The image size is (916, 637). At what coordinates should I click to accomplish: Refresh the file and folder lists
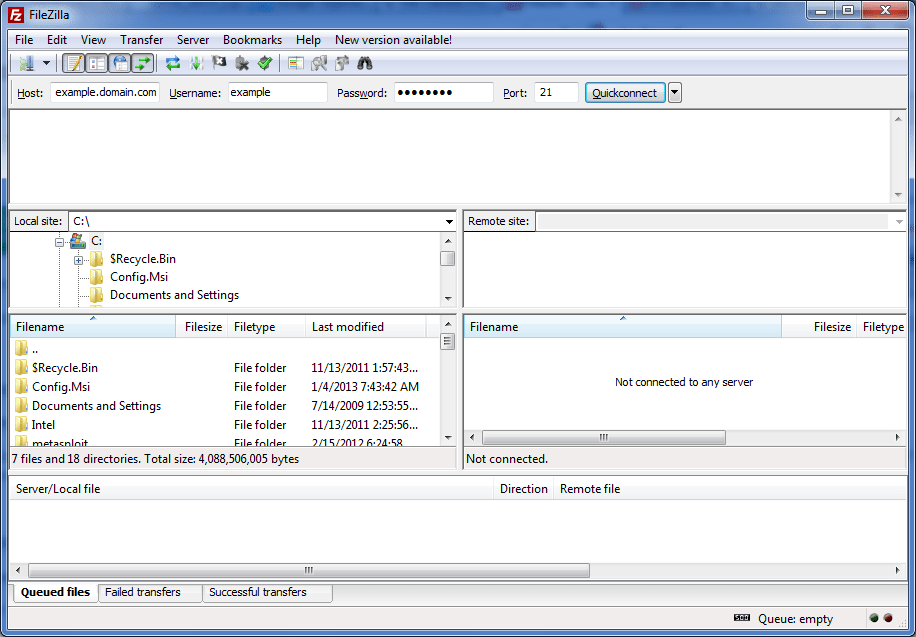(x=172, y=62)
